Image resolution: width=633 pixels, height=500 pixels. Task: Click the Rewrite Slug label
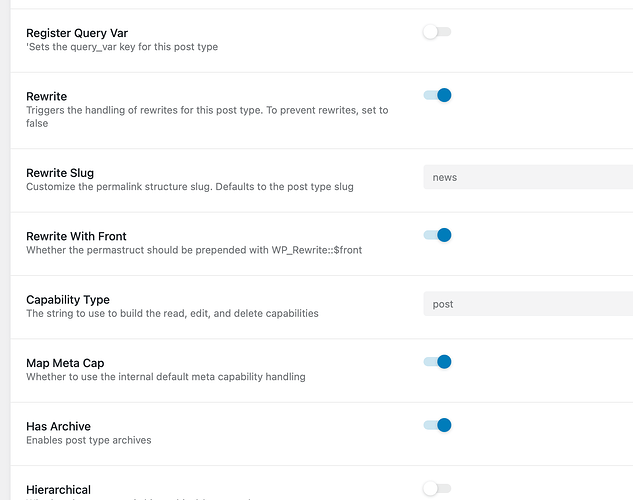coord(60,173)
